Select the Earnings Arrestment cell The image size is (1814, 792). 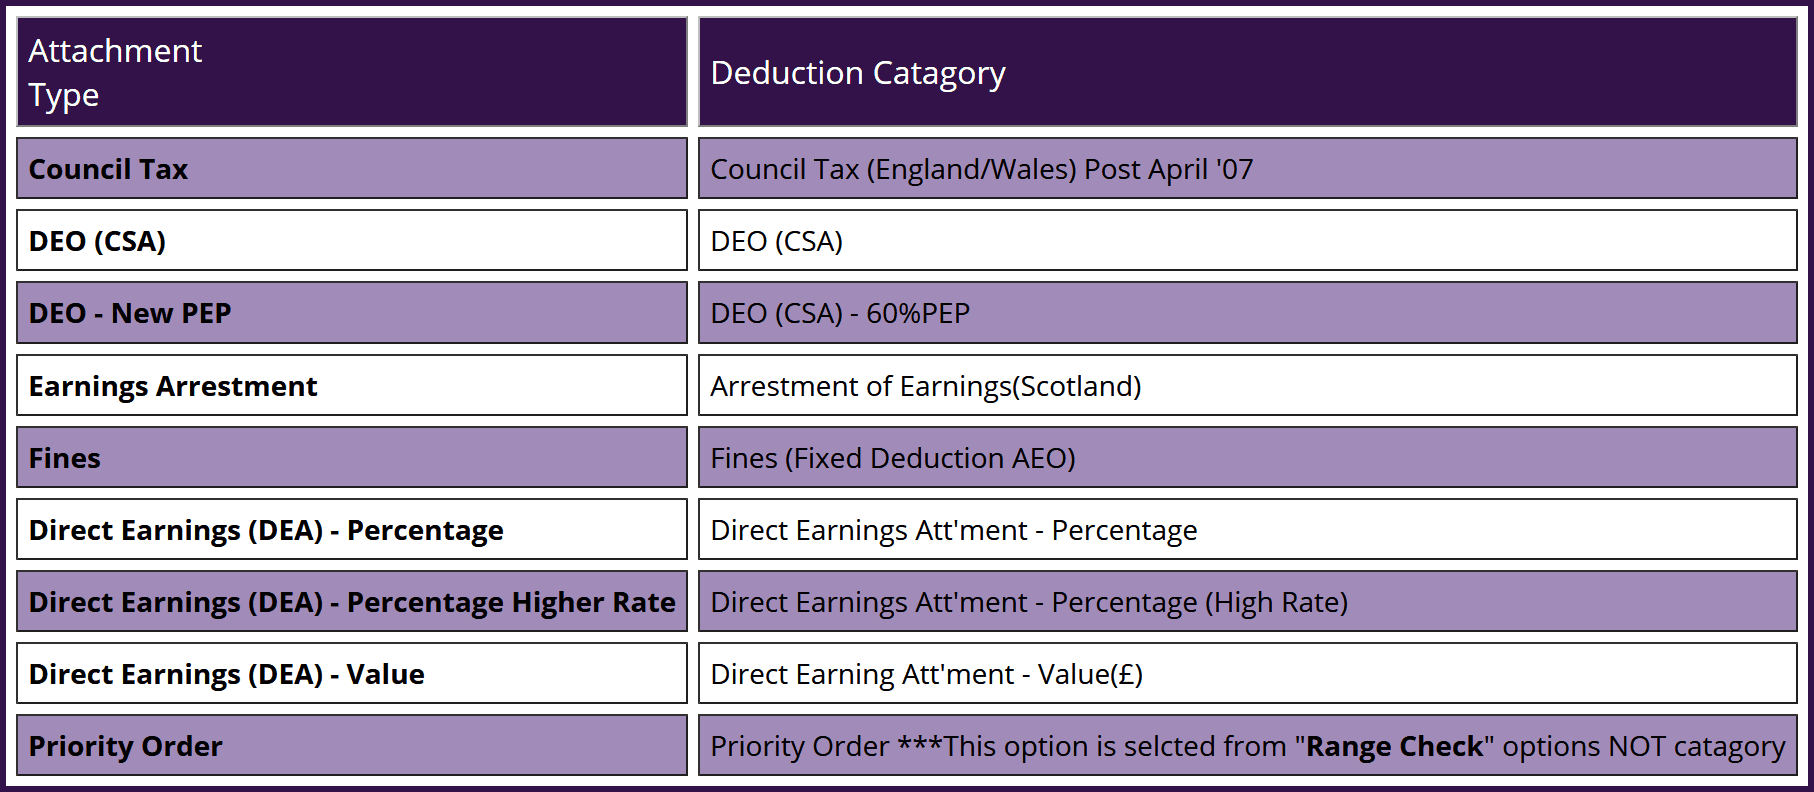[x=173, y=386]
